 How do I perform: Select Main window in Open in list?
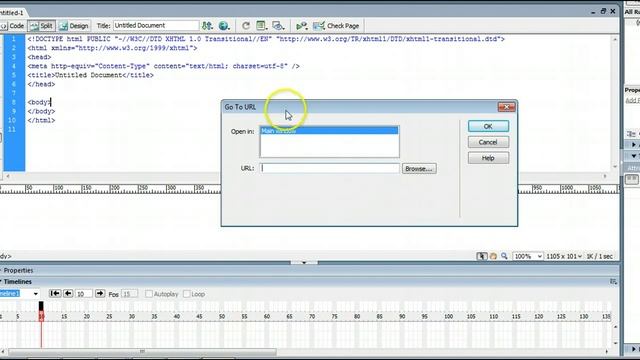[329, 131]
